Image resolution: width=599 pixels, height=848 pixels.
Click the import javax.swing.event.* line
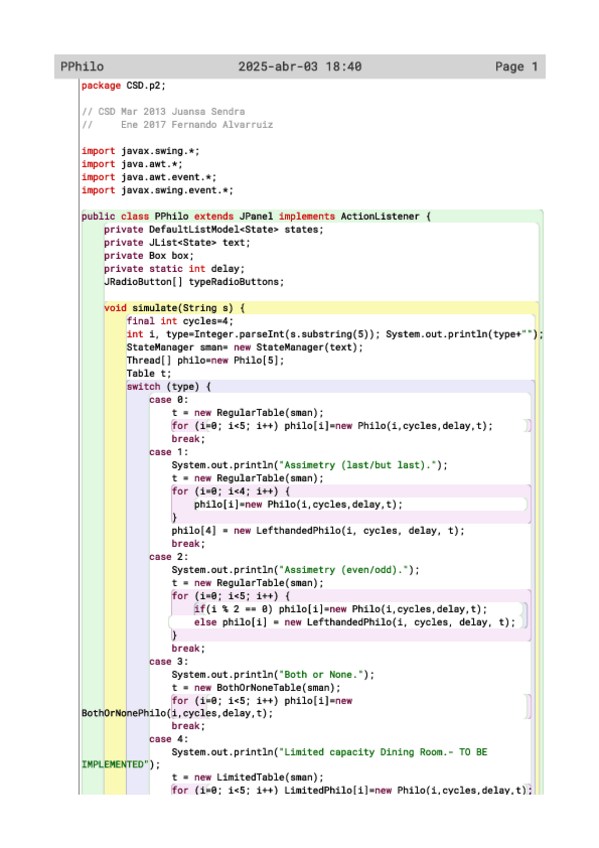pos(157,190)
